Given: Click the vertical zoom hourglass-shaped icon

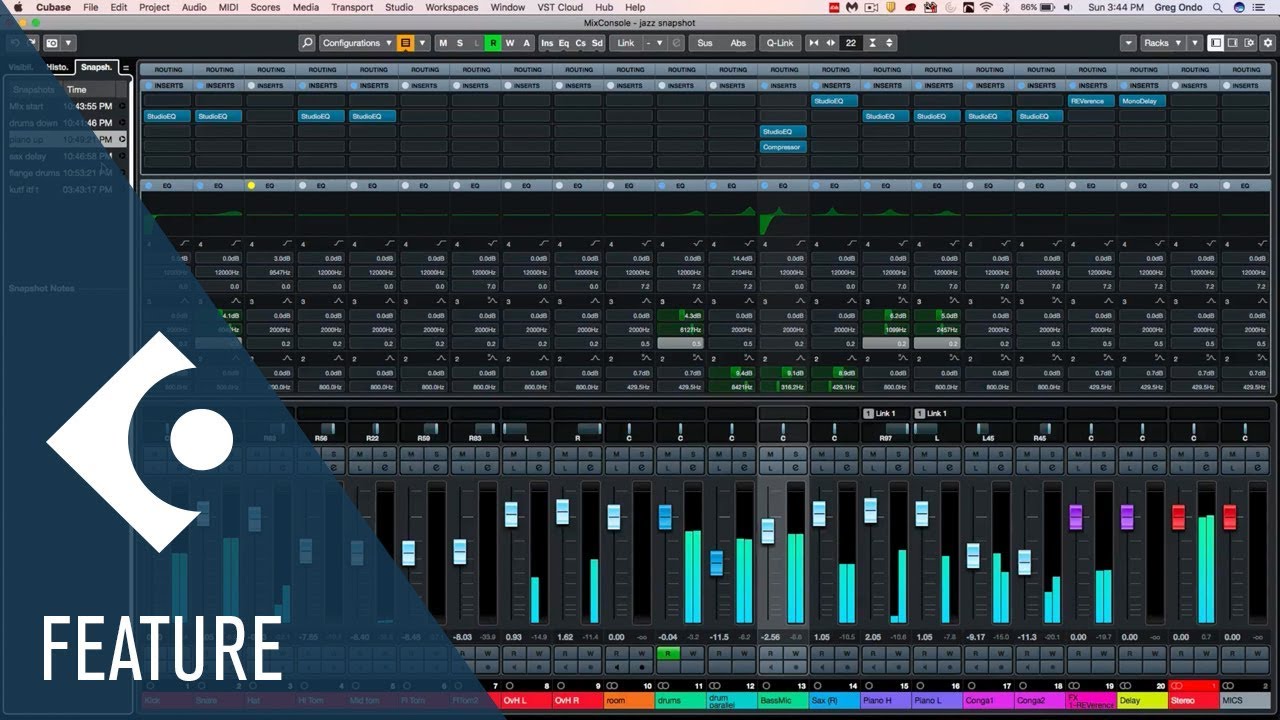Looking at the screenshot, I should point(873,43).
